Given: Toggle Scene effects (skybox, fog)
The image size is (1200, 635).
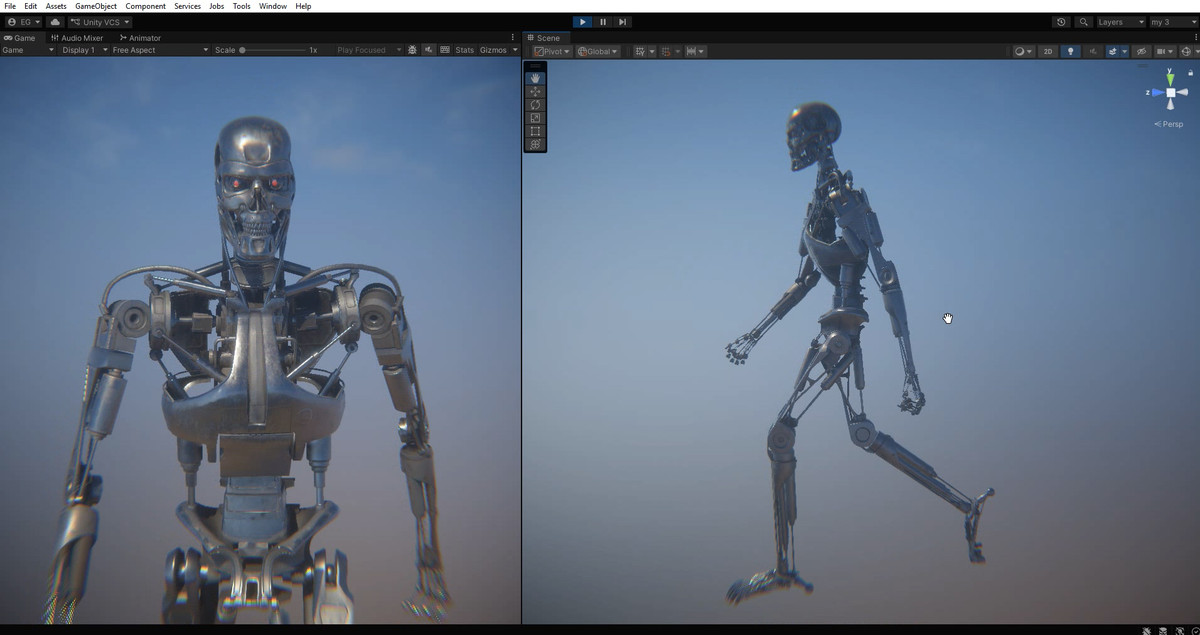Looking at the screenshot, I should pos(1113,51).
